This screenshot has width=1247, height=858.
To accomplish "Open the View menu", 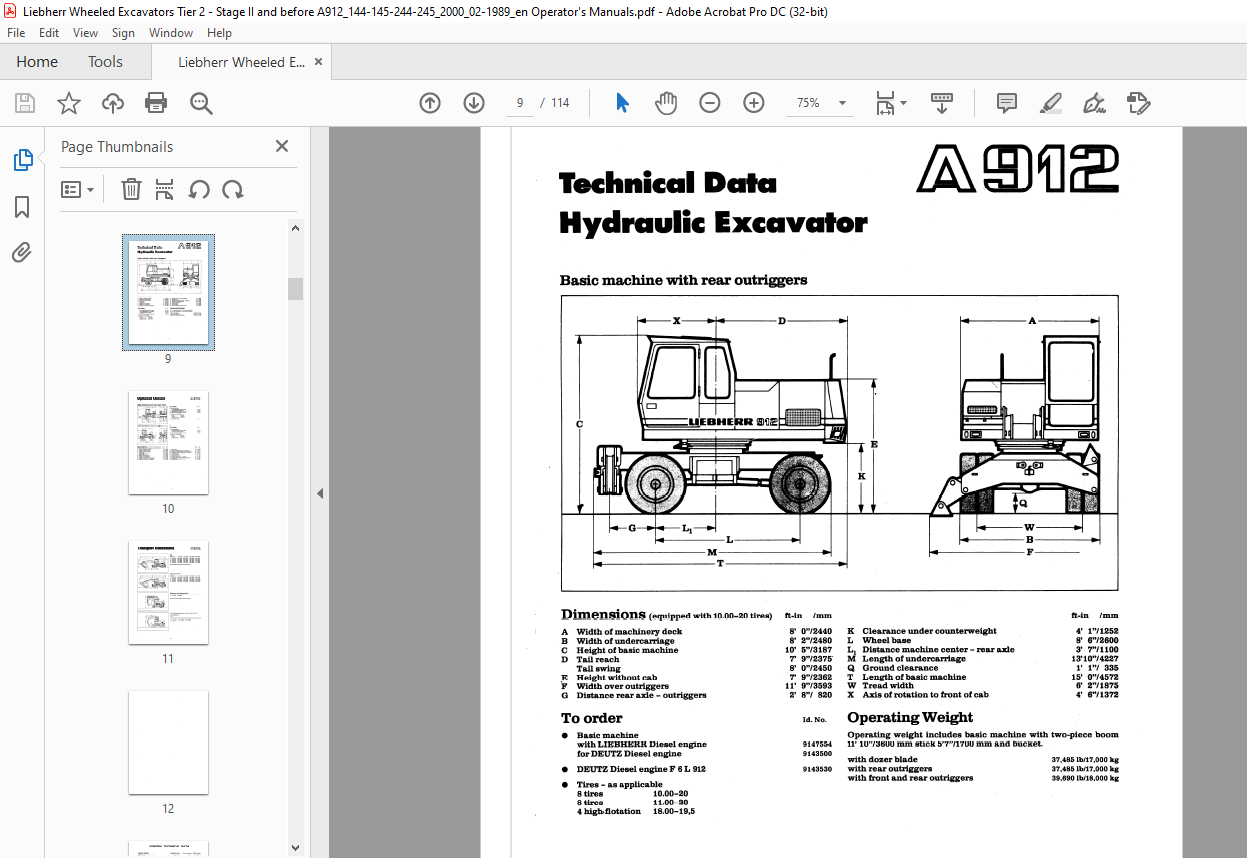I will click(86, 33).
